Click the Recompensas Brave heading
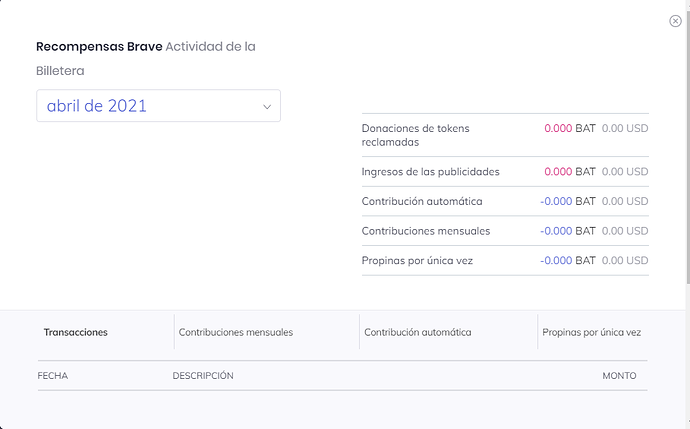The image size is (690, 429). [99, 47]
